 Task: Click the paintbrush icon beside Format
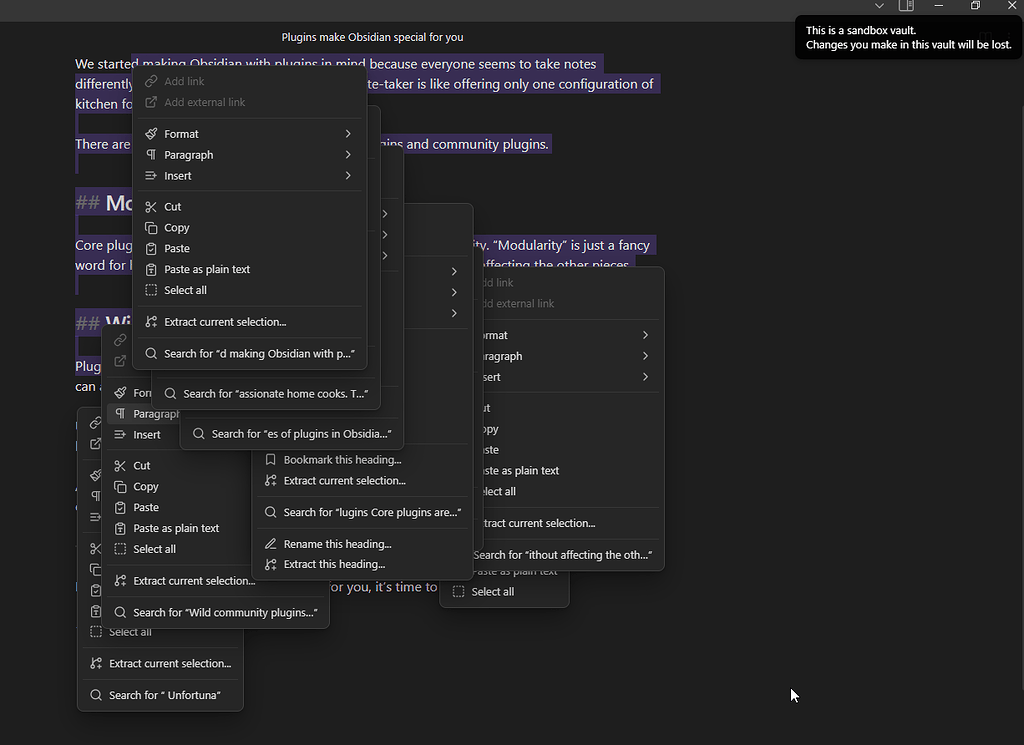coord(151,133)
